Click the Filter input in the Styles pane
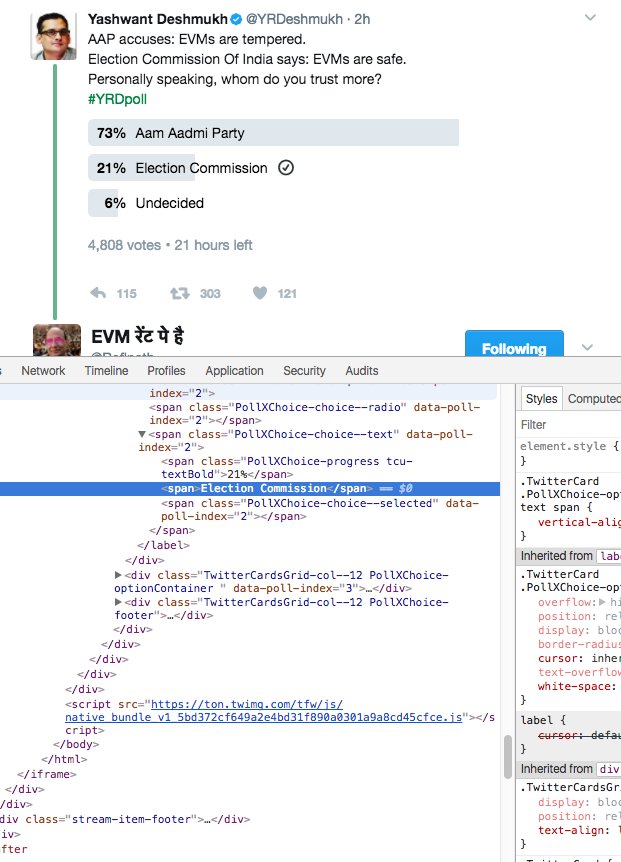 (570, 425)
